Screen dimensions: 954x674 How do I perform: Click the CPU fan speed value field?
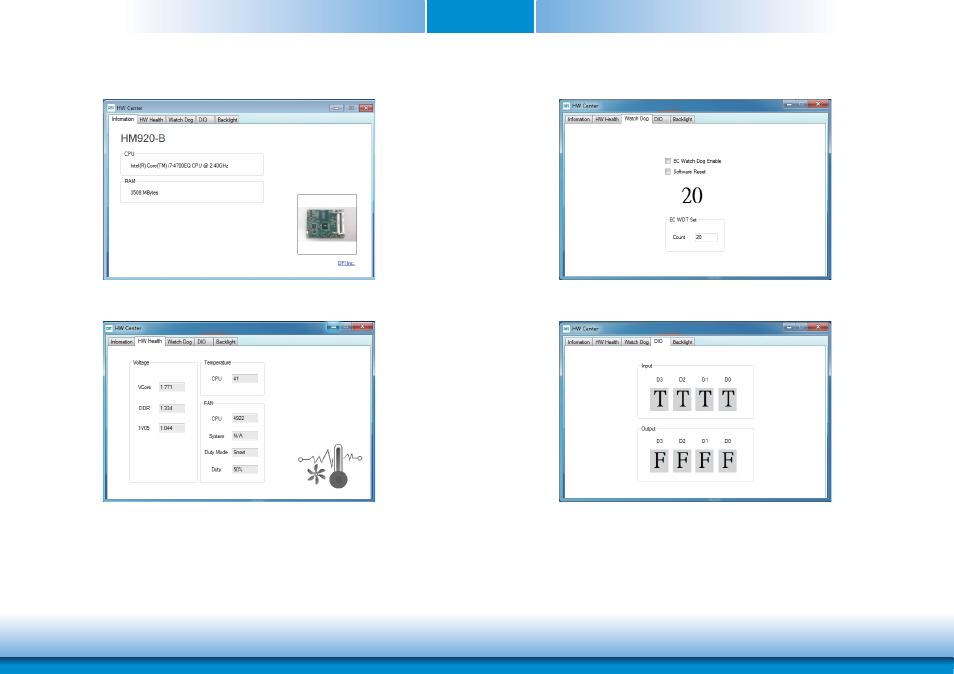(x=245, y=418)
